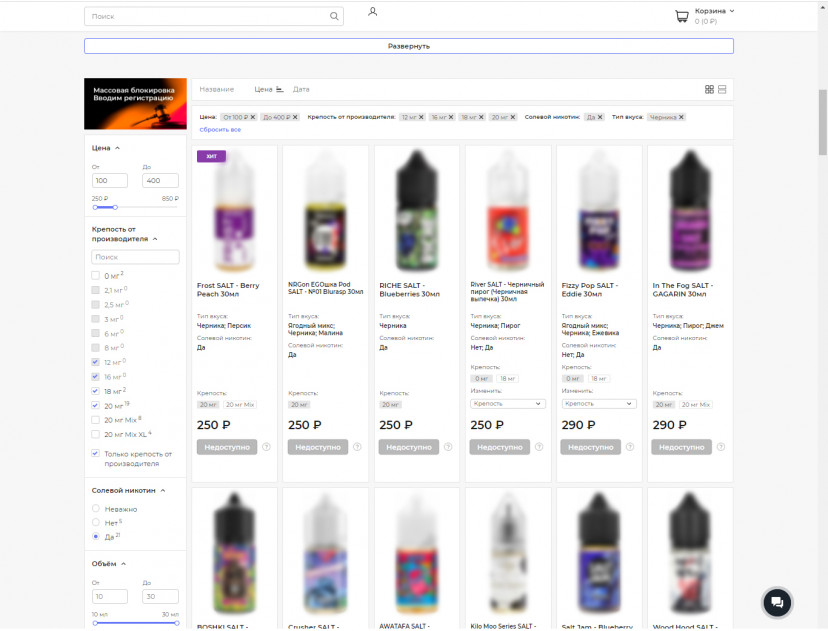Uncheck the '18 мг' strength checkbox
This screenshot has height=631, width=828.
point(96,391)
